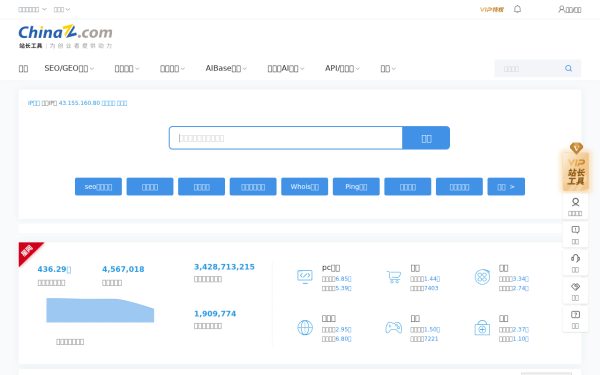
Task: Click the blue area trend chart
Action: click(x=100, y=310)
